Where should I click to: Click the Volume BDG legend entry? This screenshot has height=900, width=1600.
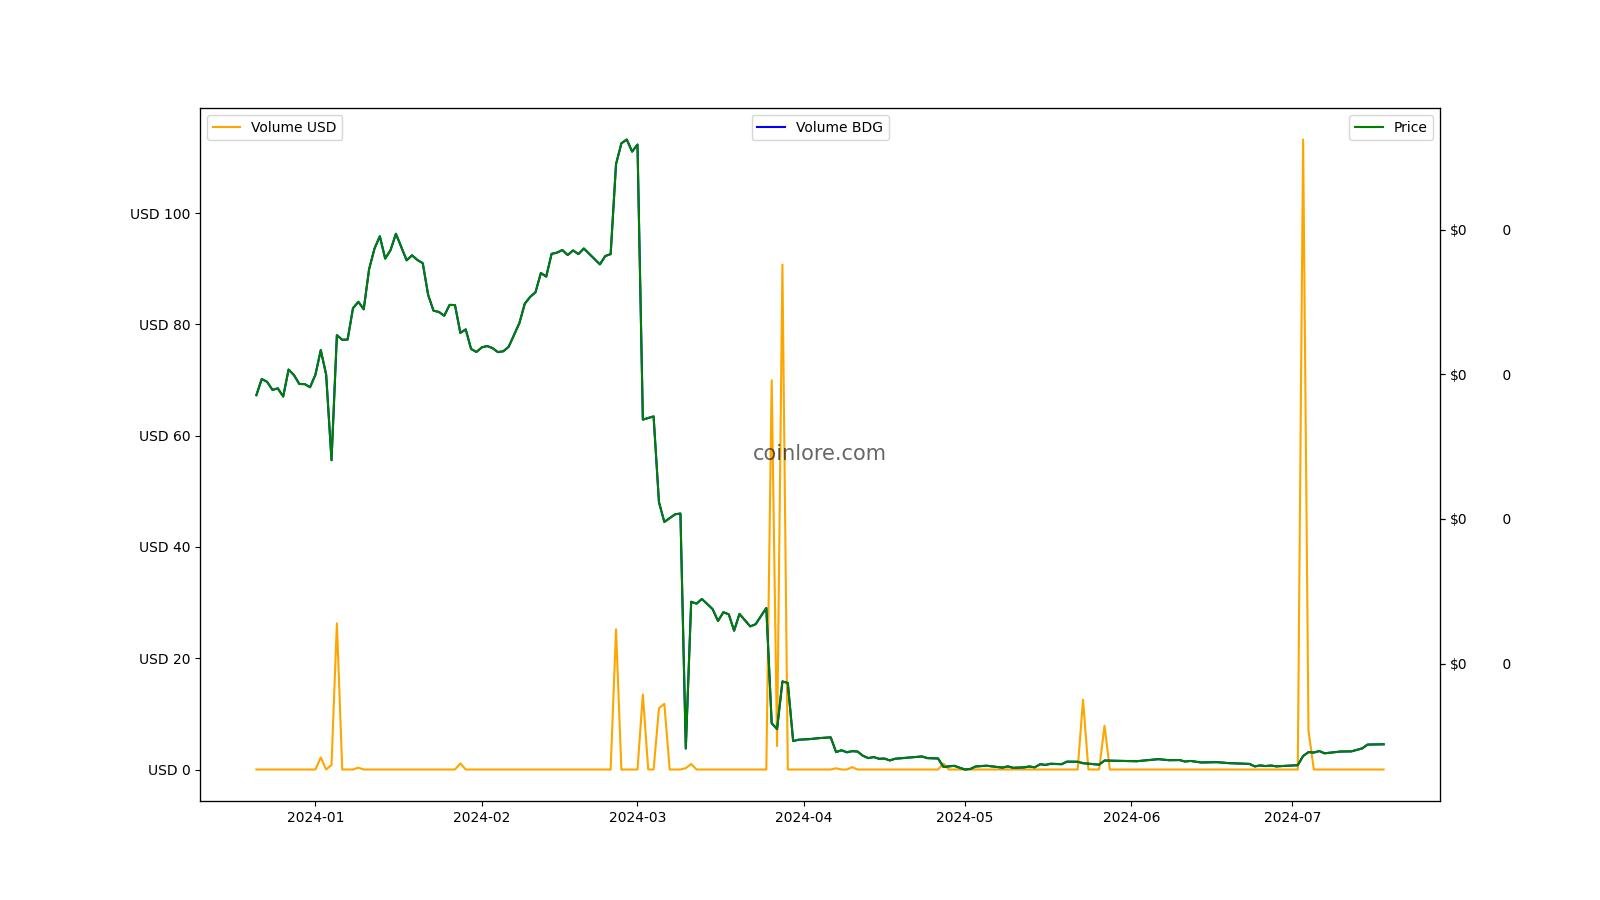point(820,127)
